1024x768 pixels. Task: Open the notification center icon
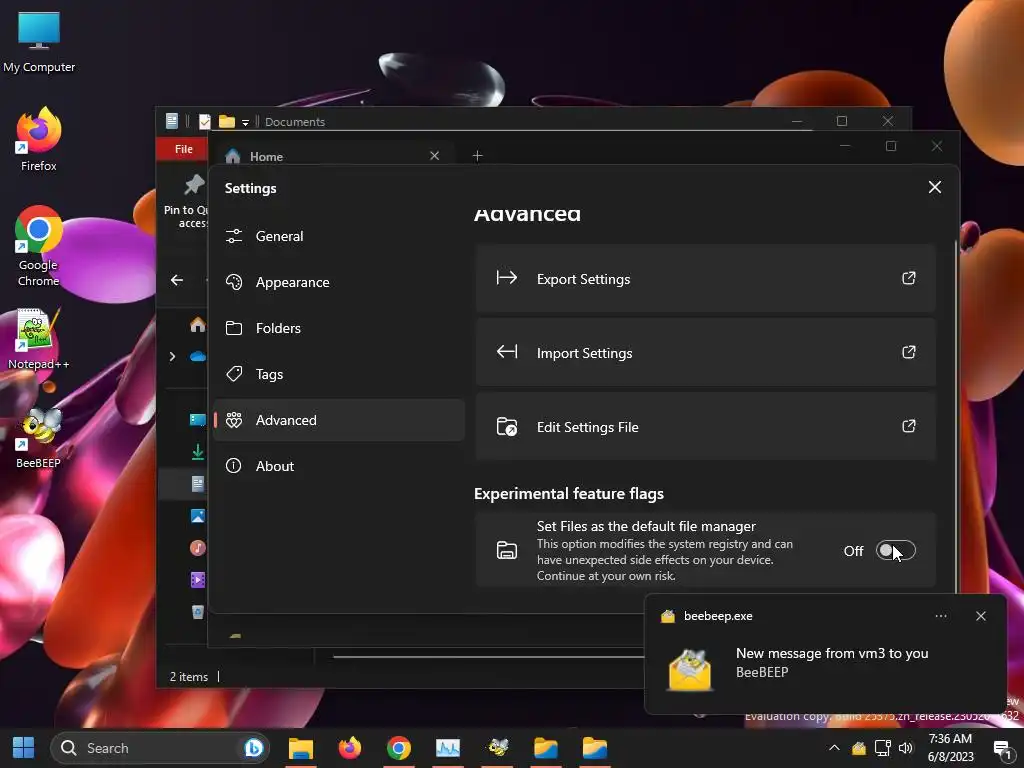coord(1001,748)
